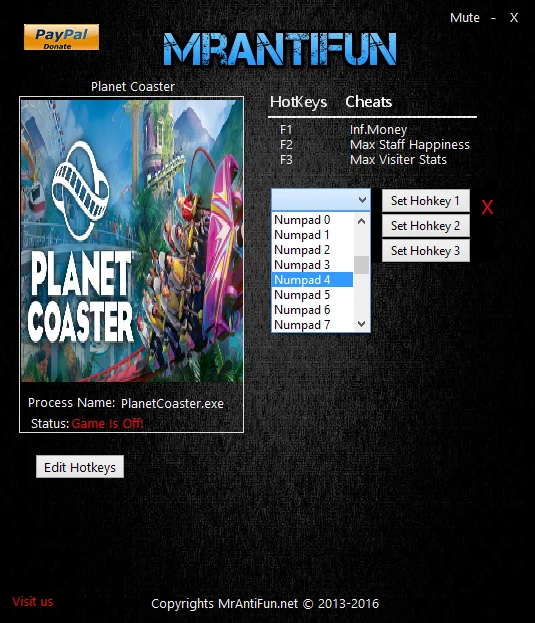The width and height of the screenshot is (535, 623).
Task: Select Numpad 6 from the list
Action: (313, 310)
